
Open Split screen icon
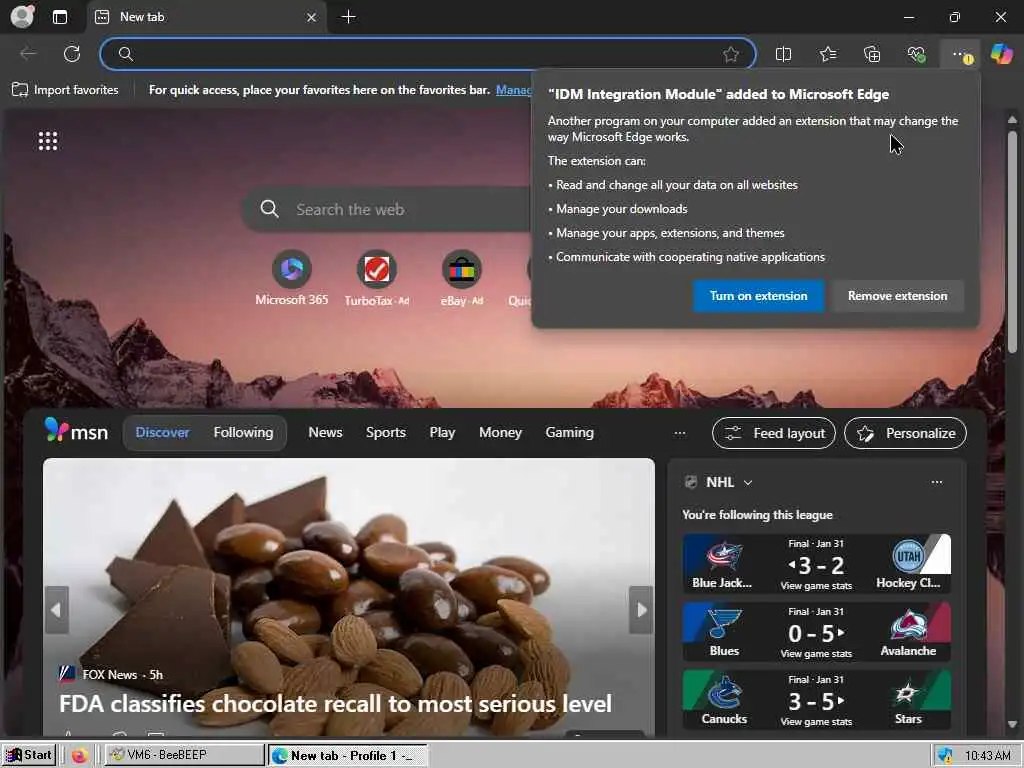coord(783,54)
